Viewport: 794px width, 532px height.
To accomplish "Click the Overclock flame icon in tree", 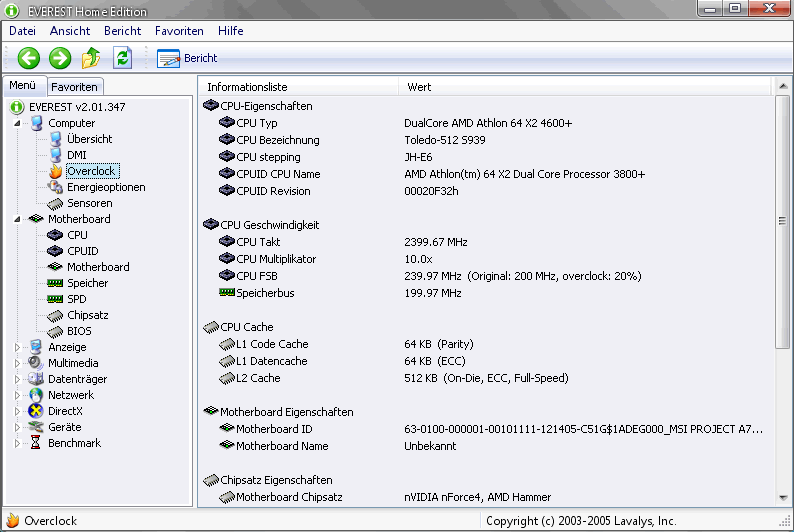I will tap(56, 171).
